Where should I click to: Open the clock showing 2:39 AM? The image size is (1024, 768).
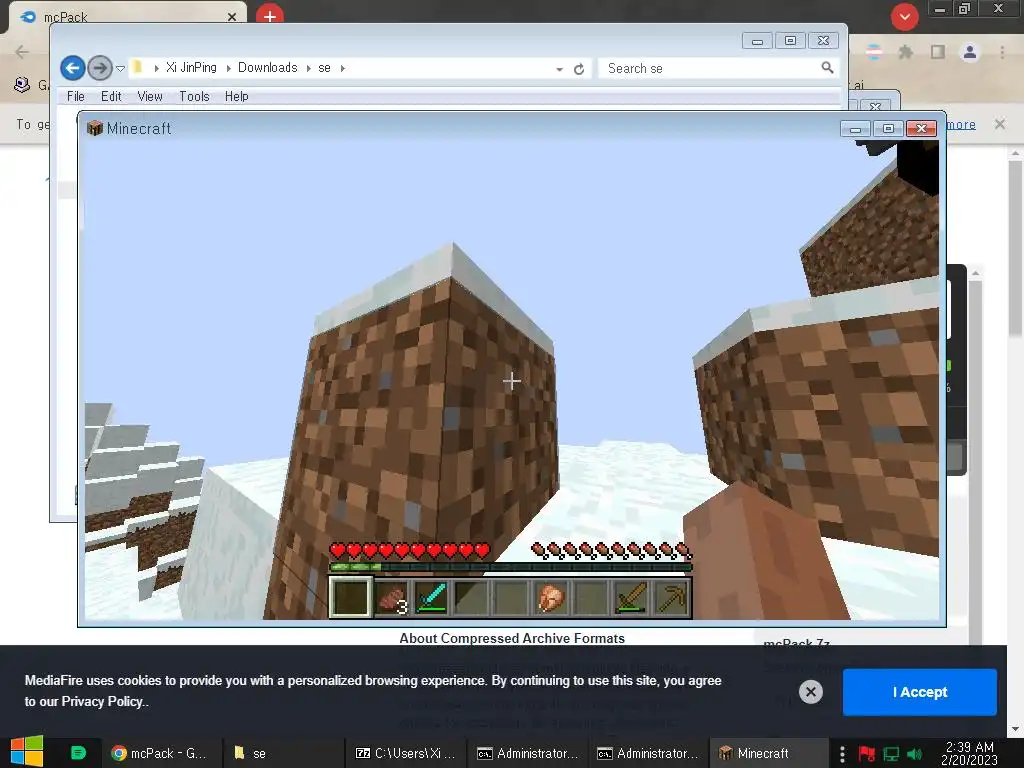(x=970, y=754)
